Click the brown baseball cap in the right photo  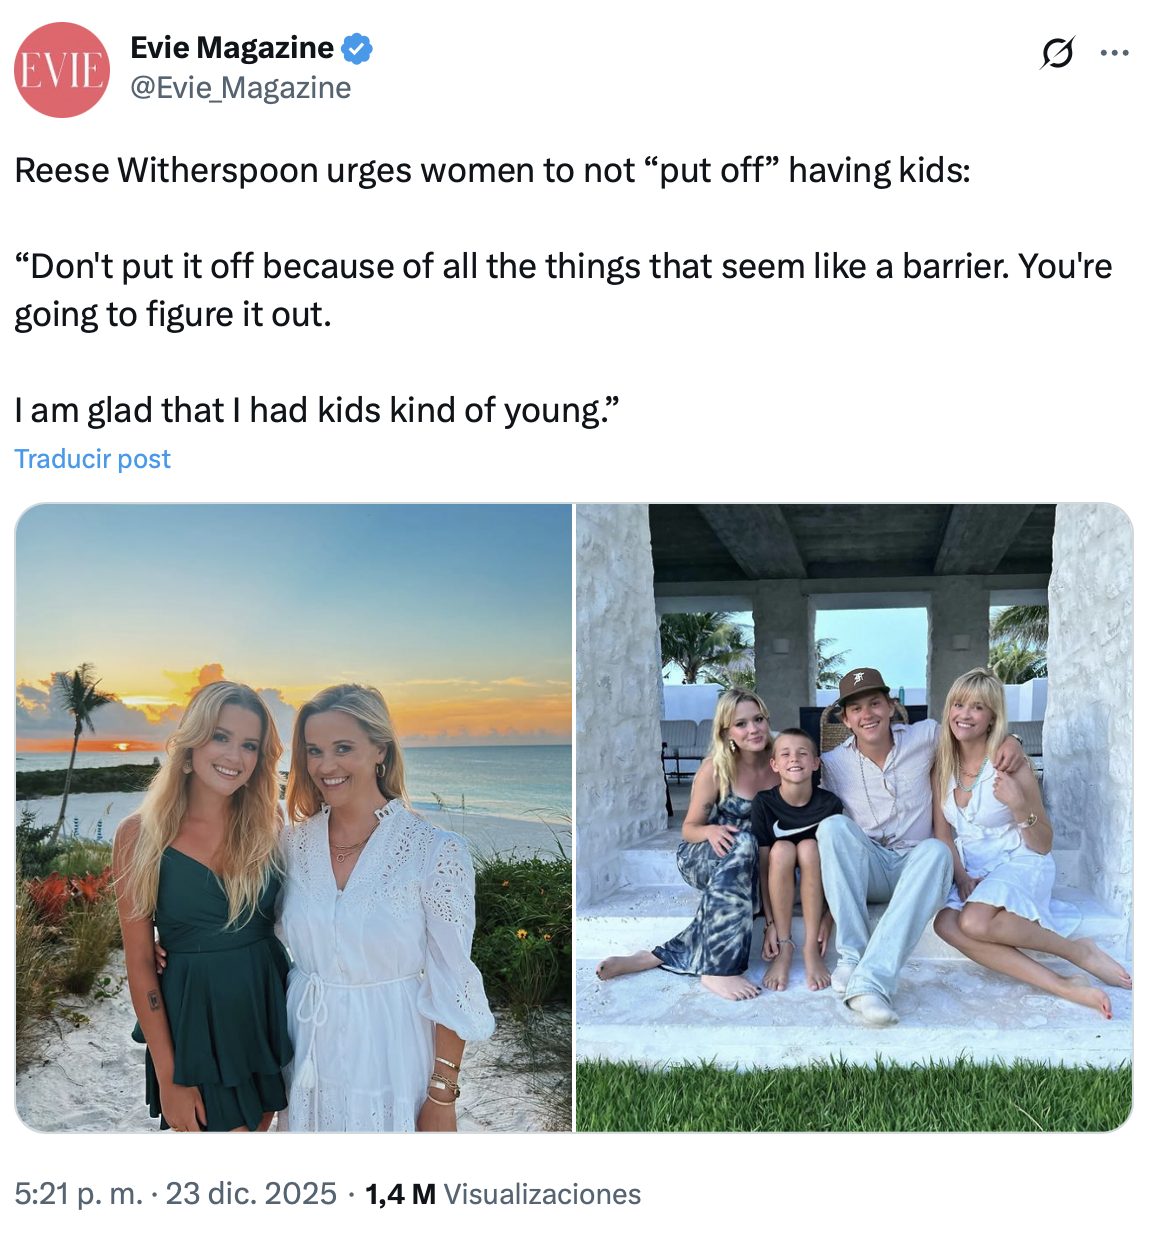pos(862,684)
